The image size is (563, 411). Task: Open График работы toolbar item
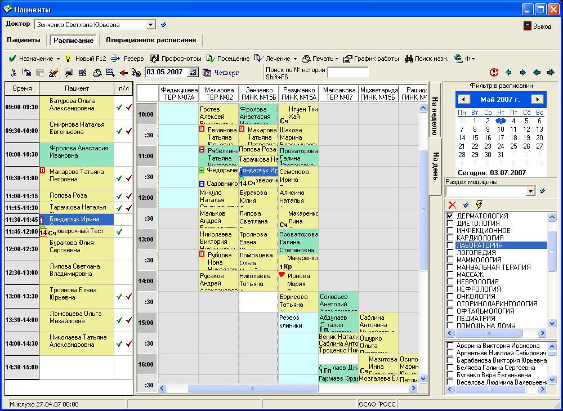372,59
